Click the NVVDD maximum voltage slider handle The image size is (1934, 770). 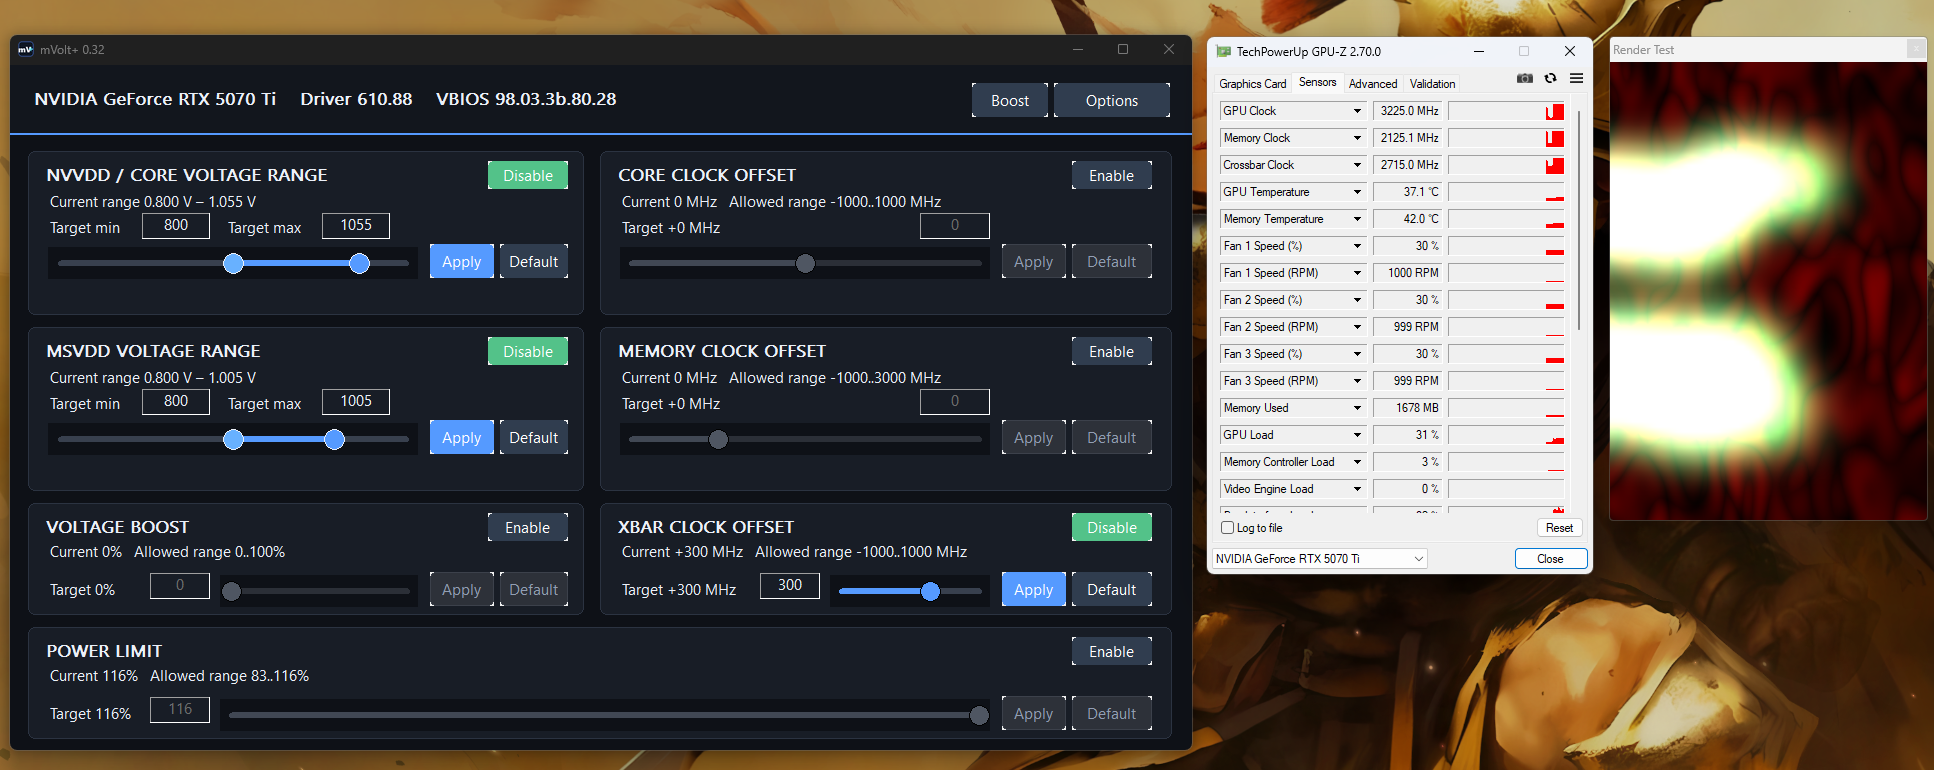pos(359,263)
